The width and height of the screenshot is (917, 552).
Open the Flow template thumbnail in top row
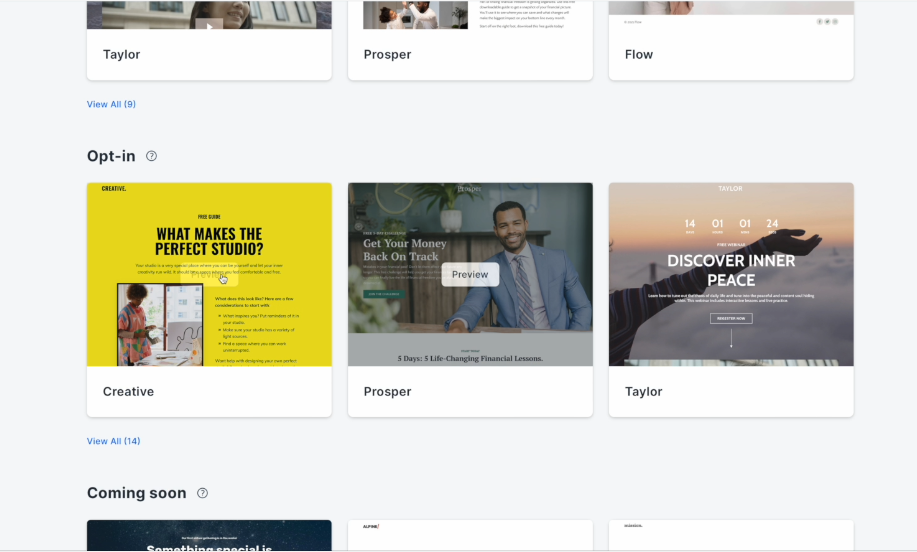731,14
